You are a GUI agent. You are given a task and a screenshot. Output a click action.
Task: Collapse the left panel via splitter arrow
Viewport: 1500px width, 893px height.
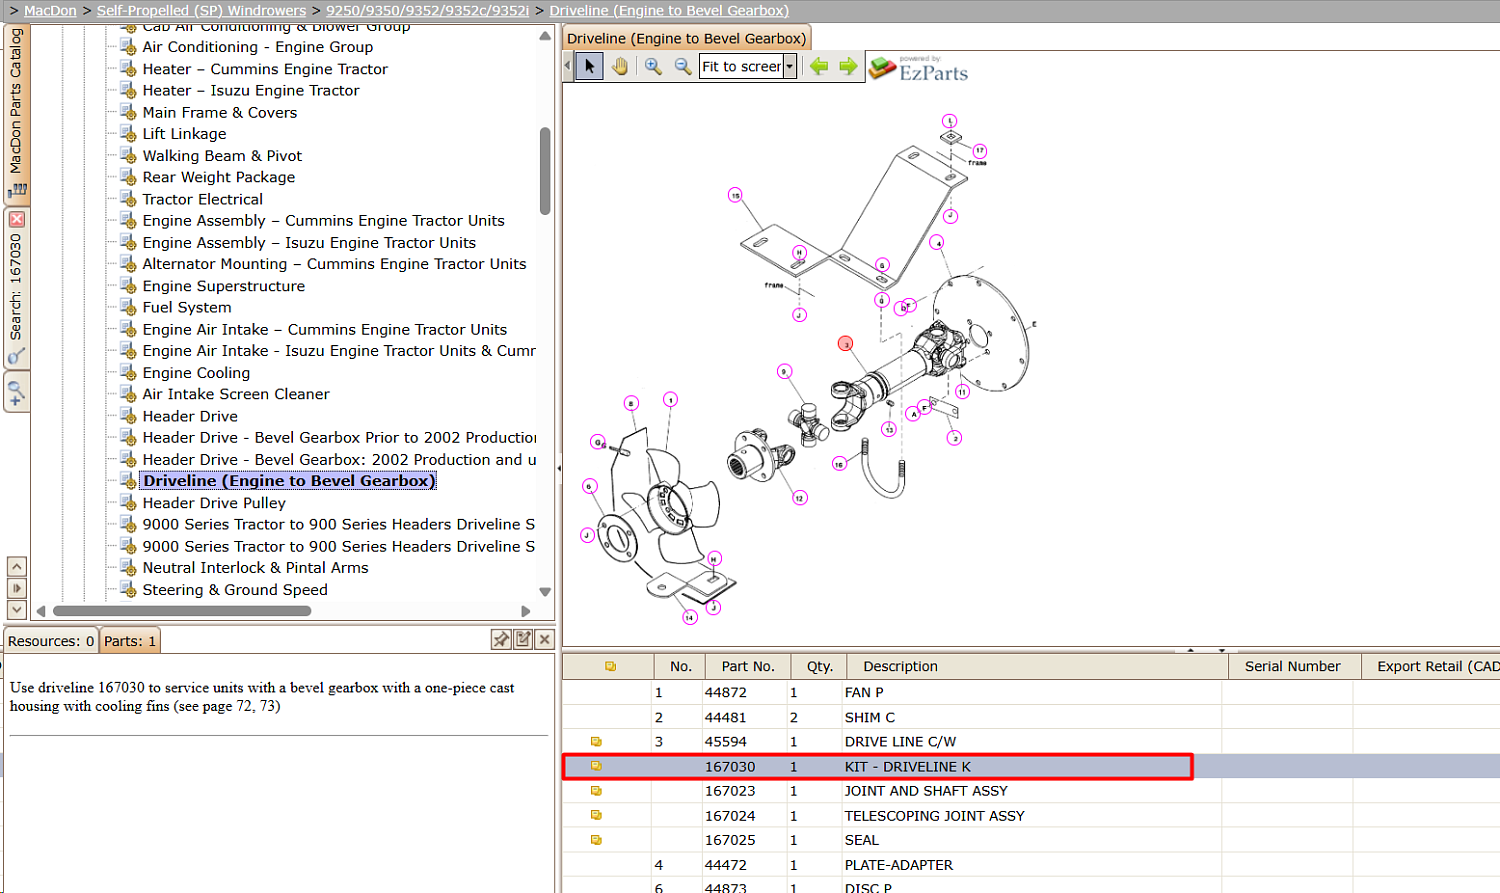pyautogui.click(x=558, y=467)
